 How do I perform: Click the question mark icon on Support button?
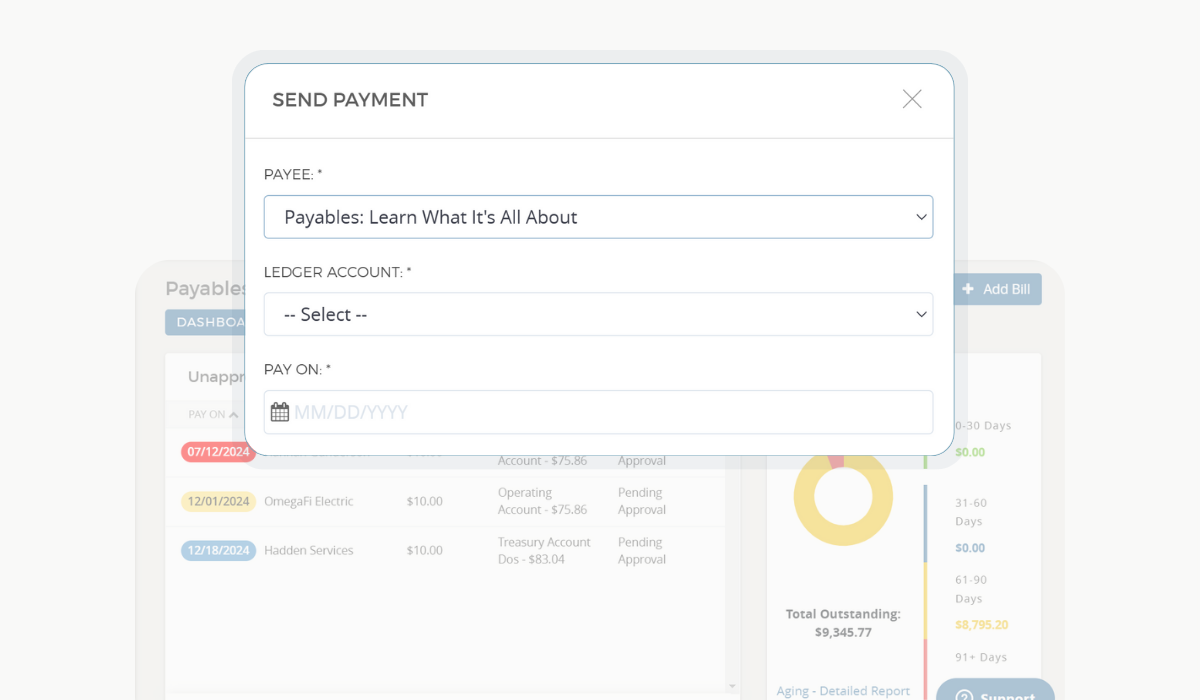point(963,692)
